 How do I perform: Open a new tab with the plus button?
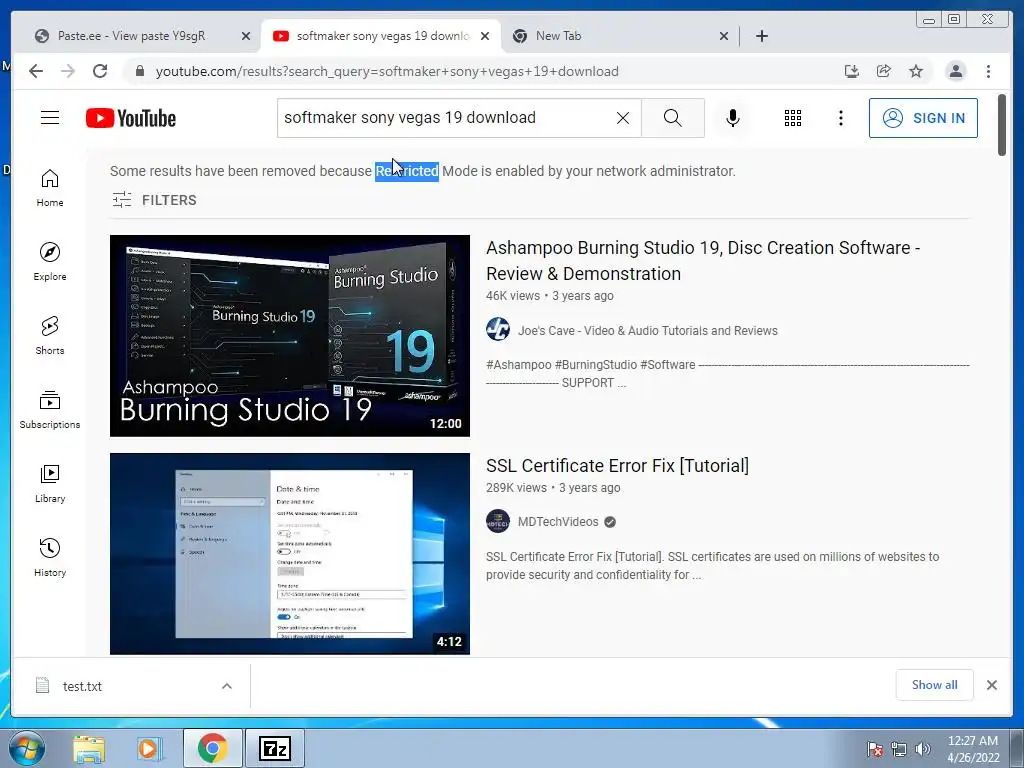(761, 36)
